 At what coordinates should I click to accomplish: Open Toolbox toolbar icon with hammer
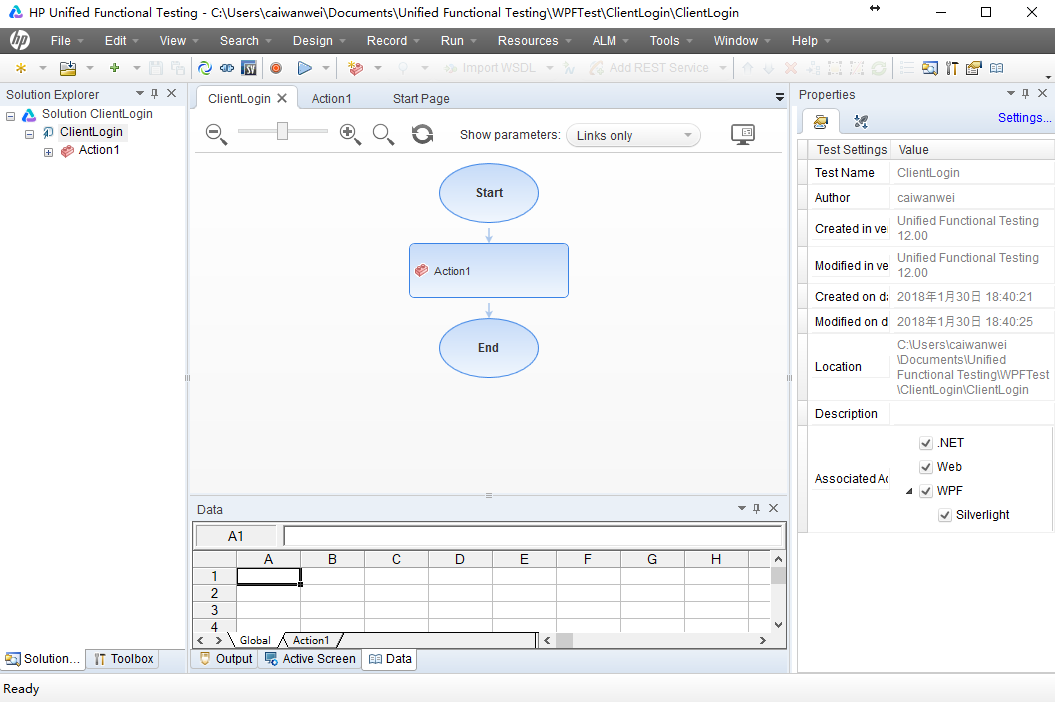(x=951, y=68)
